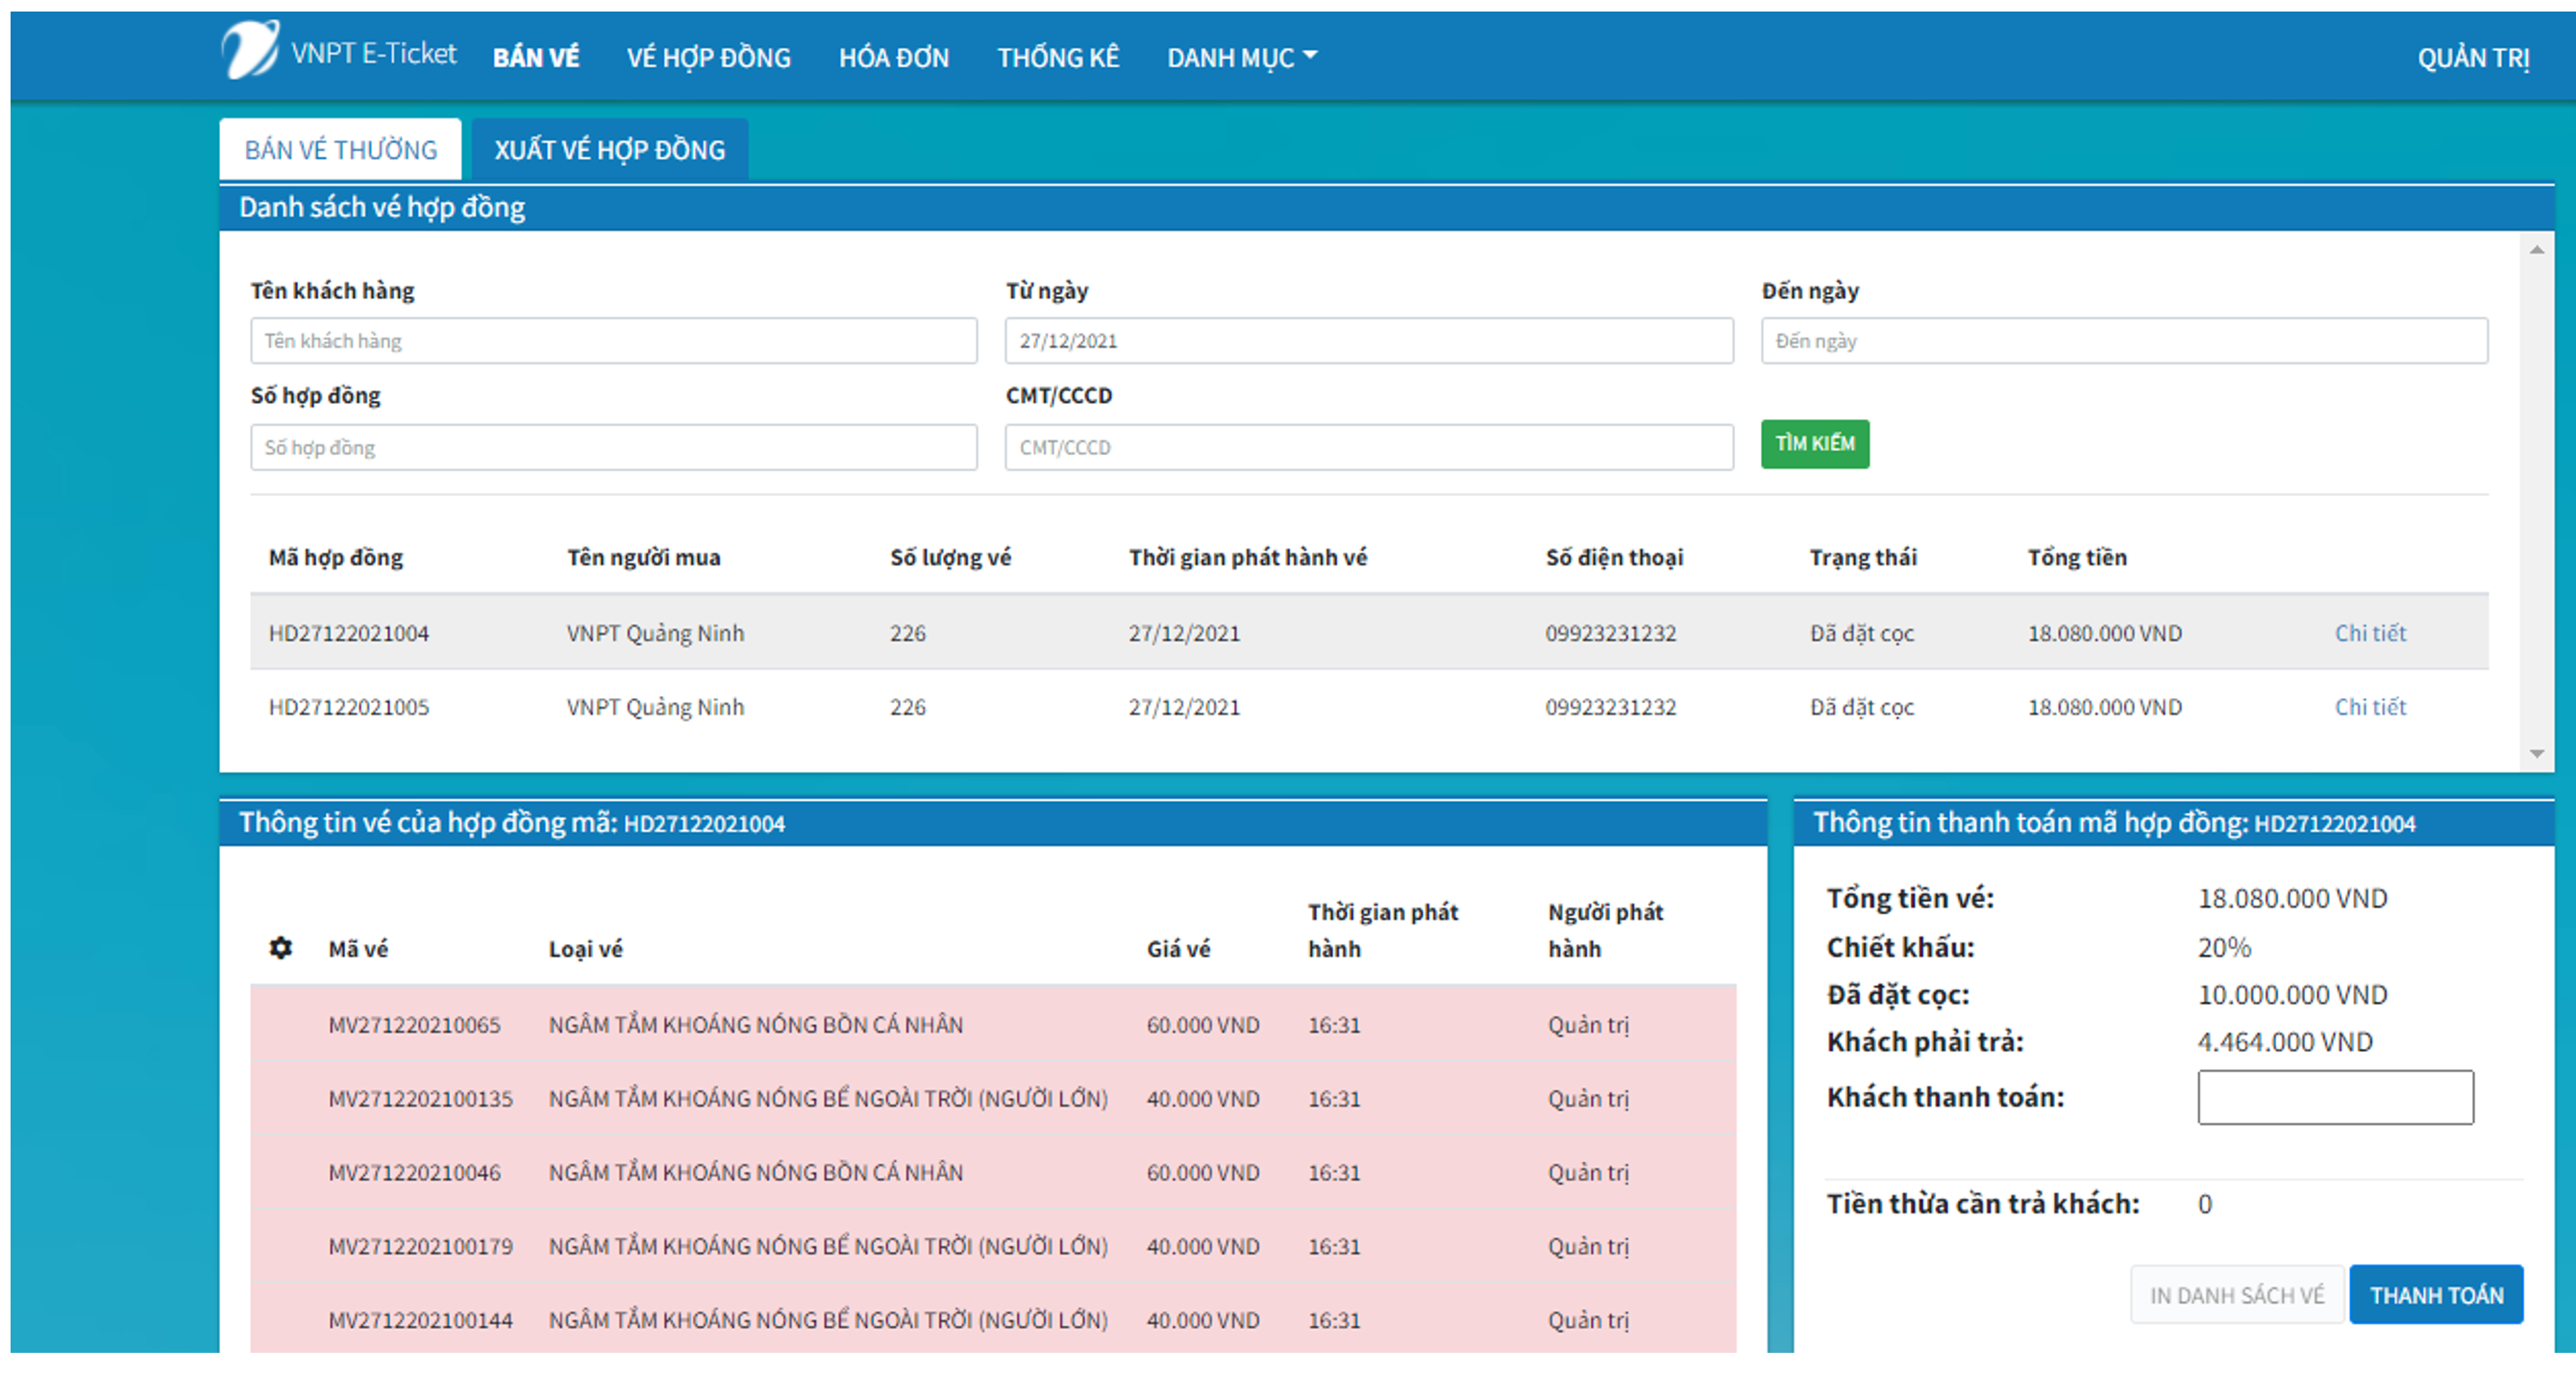Image resolution: width=2576 pixels, height=1373 pixels.
Task: Click the IN DANH SÁCH VÉ button
Action: (x=2237, y=1293)
